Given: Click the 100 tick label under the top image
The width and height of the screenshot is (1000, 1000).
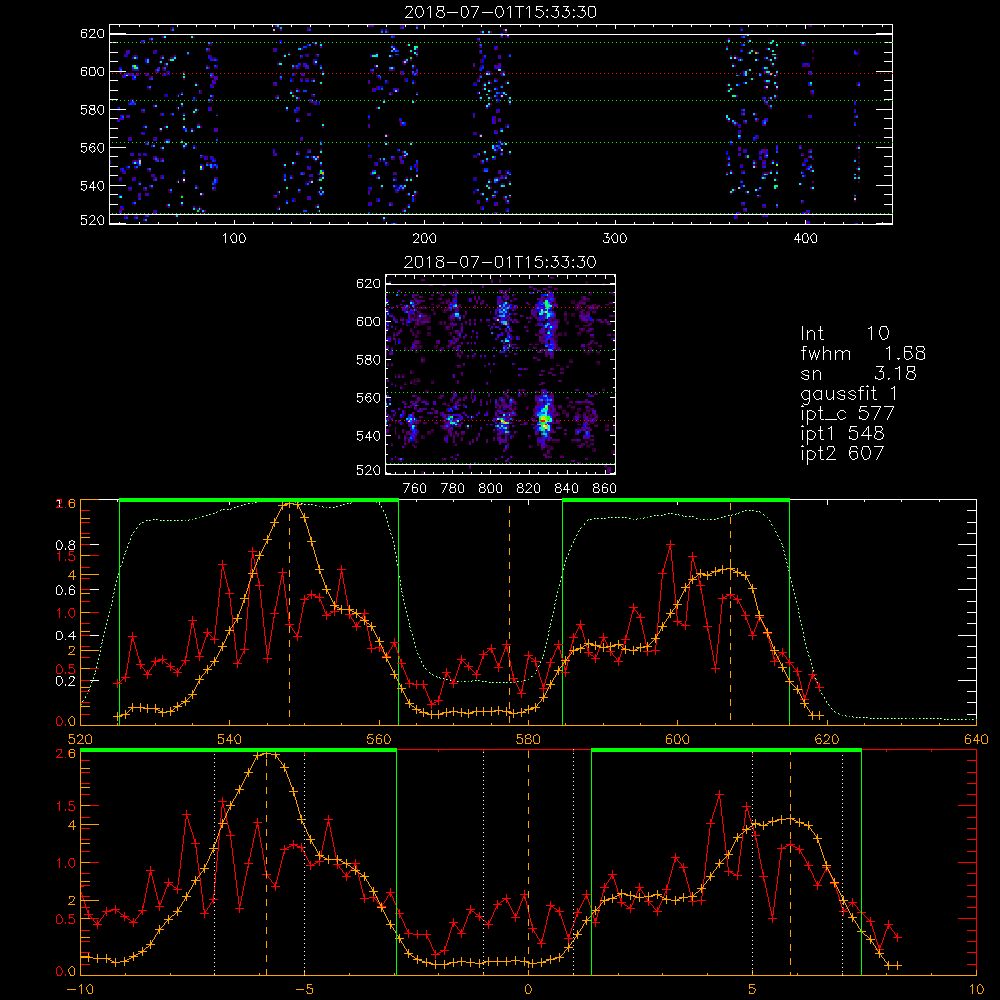Looking at the screenshot, I should tap(233, 239).
